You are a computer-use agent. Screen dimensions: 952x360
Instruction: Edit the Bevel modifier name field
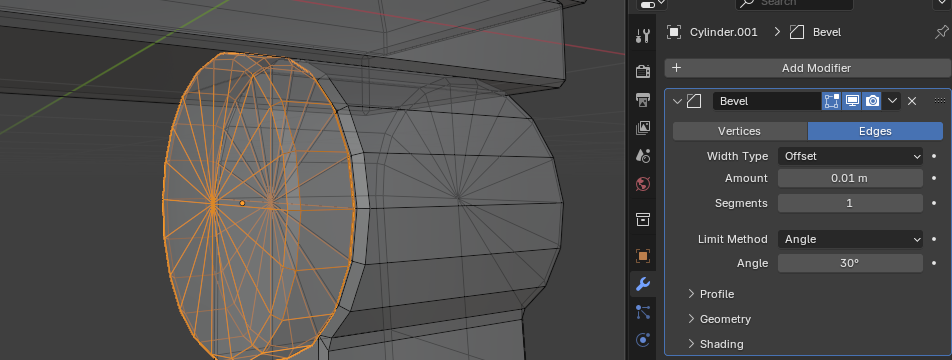tap(767, 101)
